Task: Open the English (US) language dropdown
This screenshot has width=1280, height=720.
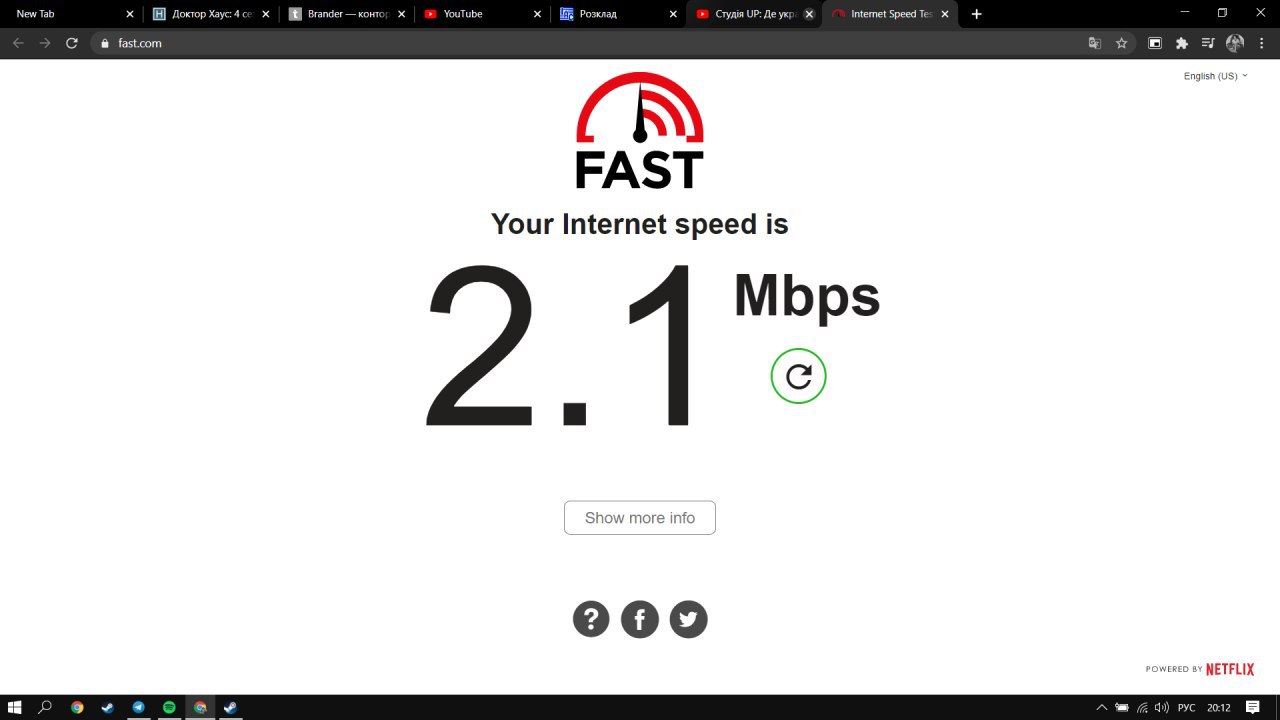Action: 1215,76
